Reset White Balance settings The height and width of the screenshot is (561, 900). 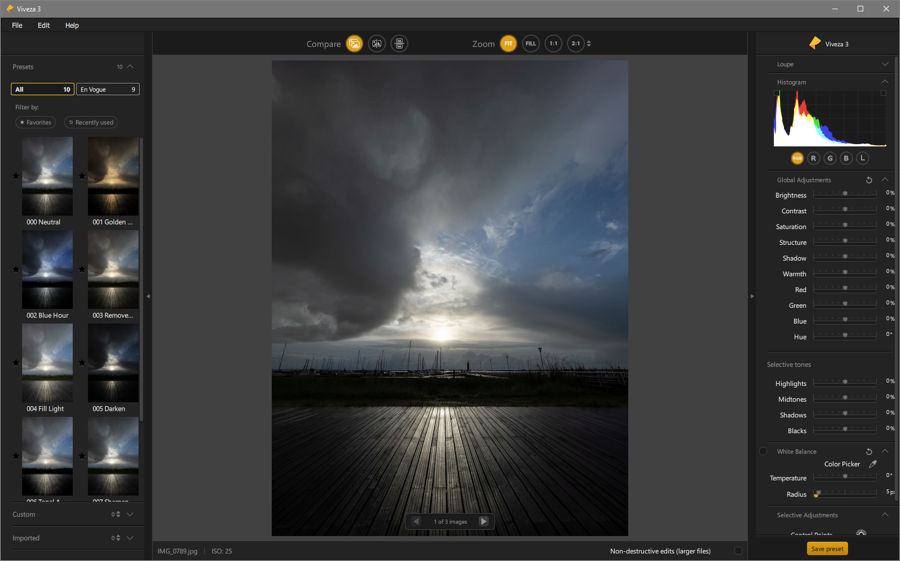point(869,452)
